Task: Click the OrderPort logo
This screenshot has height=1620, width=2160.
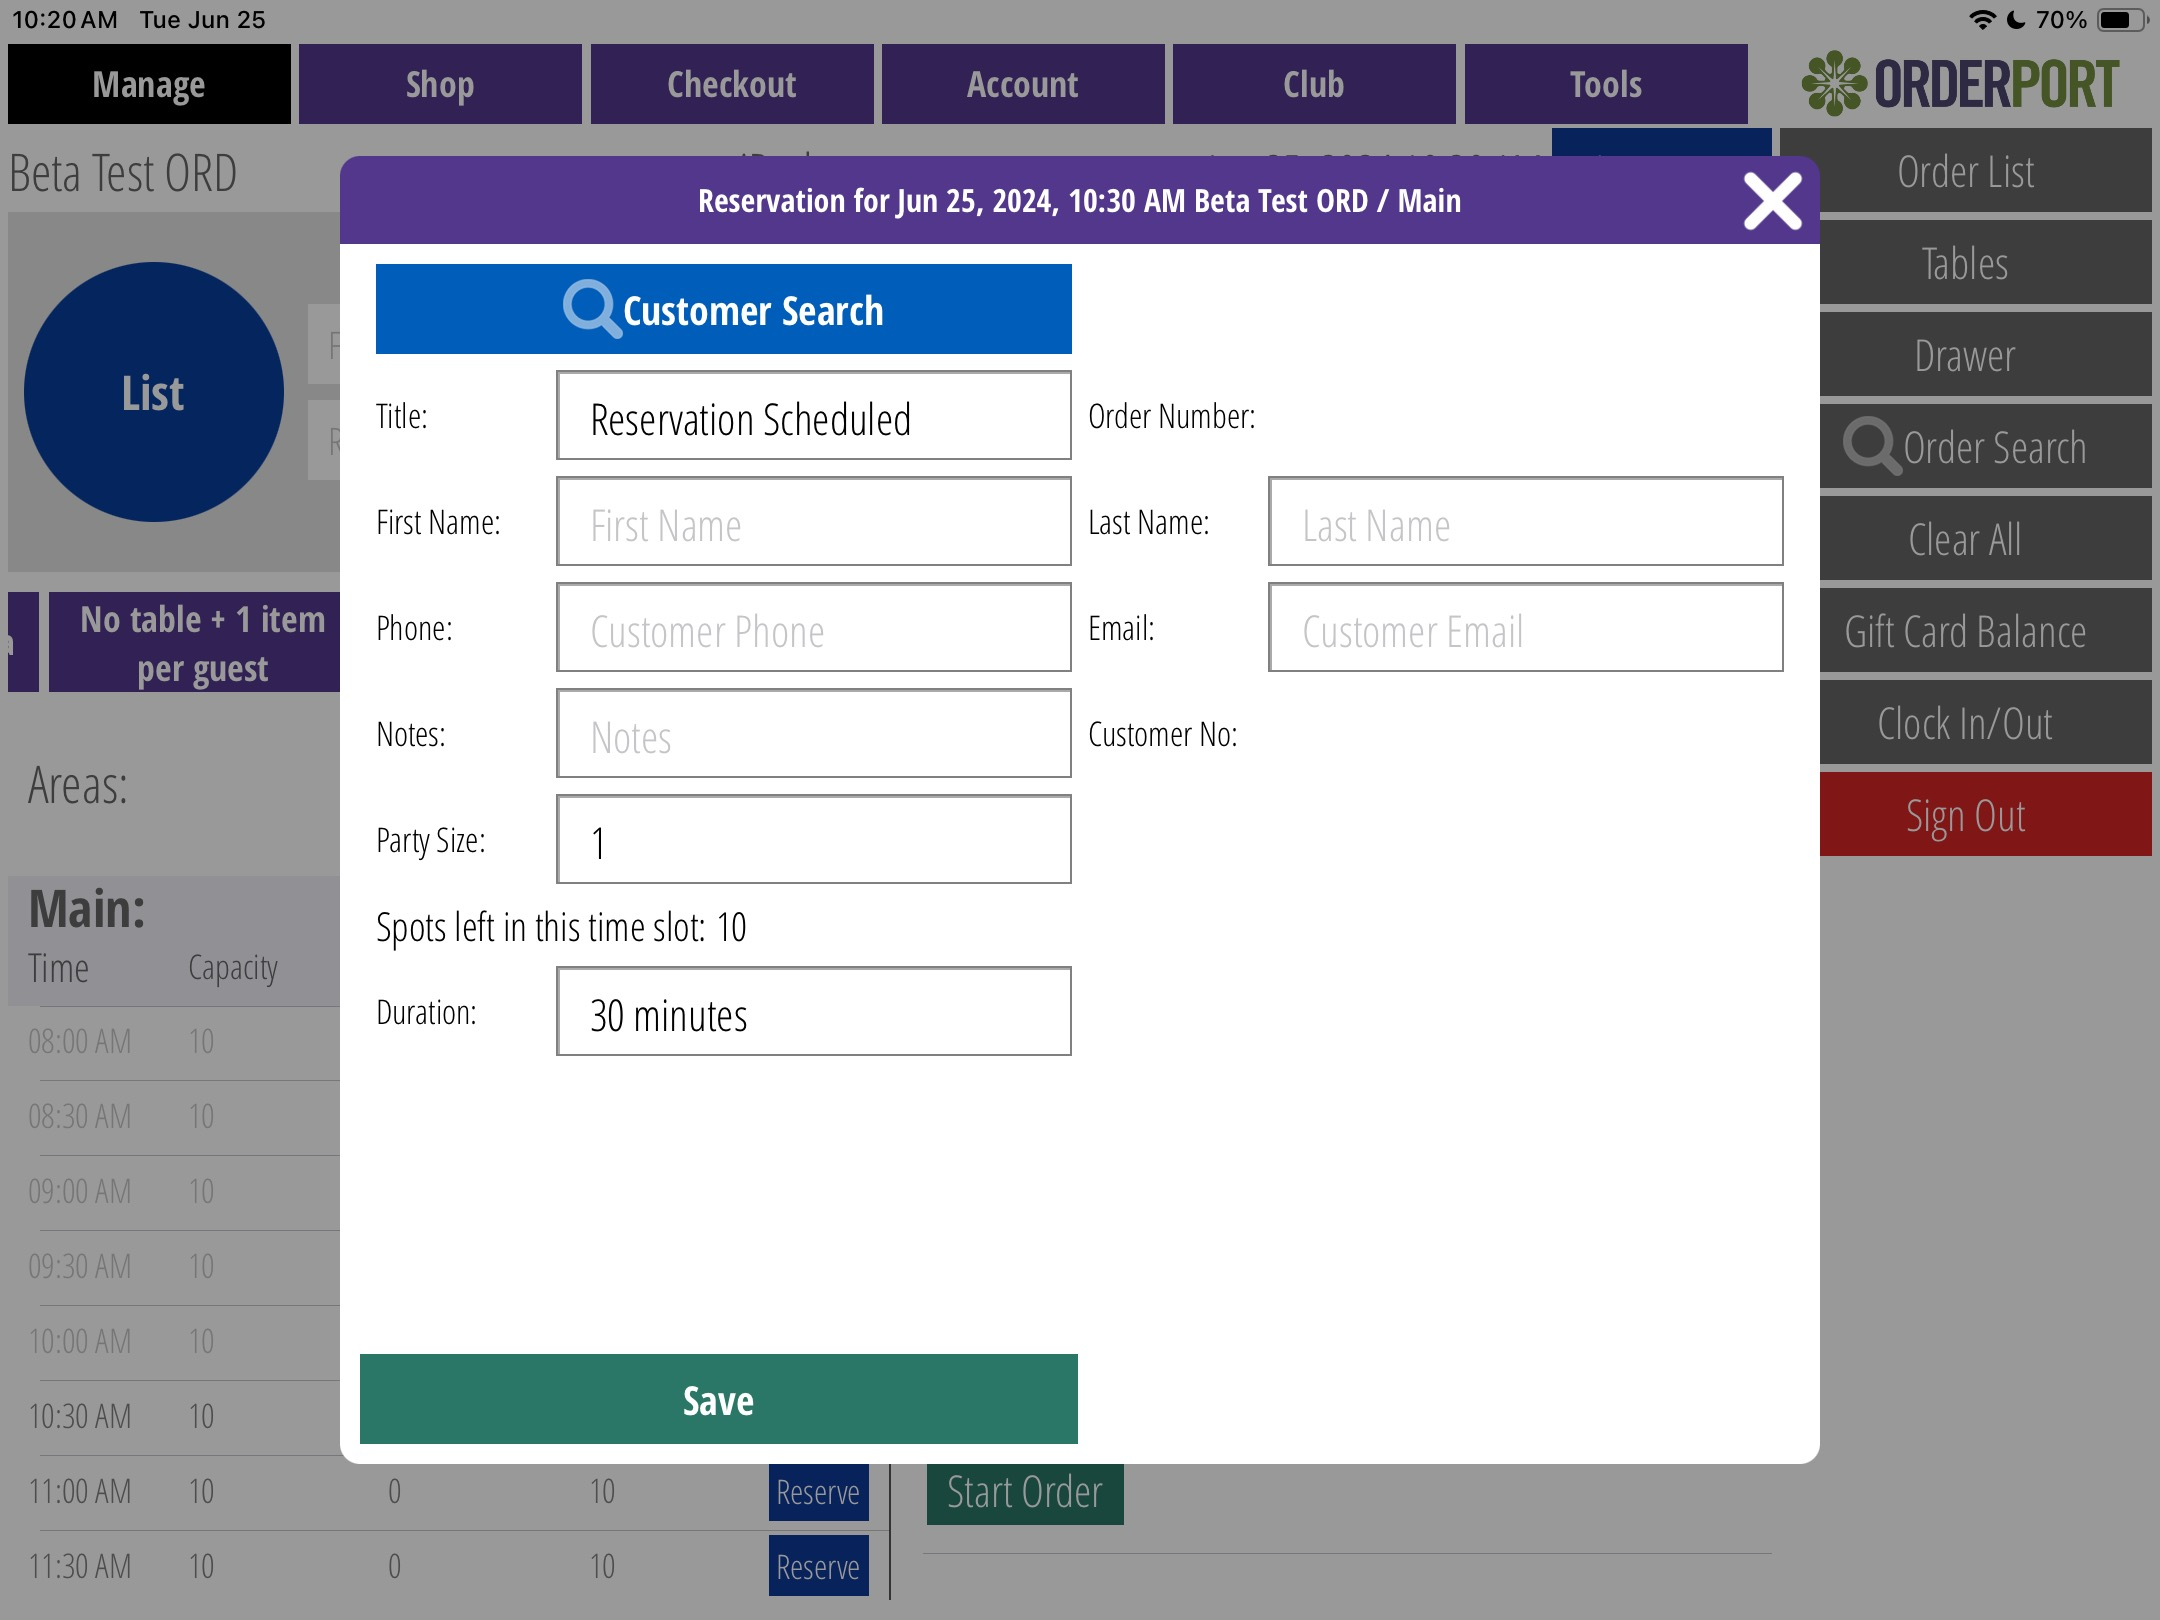Action: (1960, 84)
